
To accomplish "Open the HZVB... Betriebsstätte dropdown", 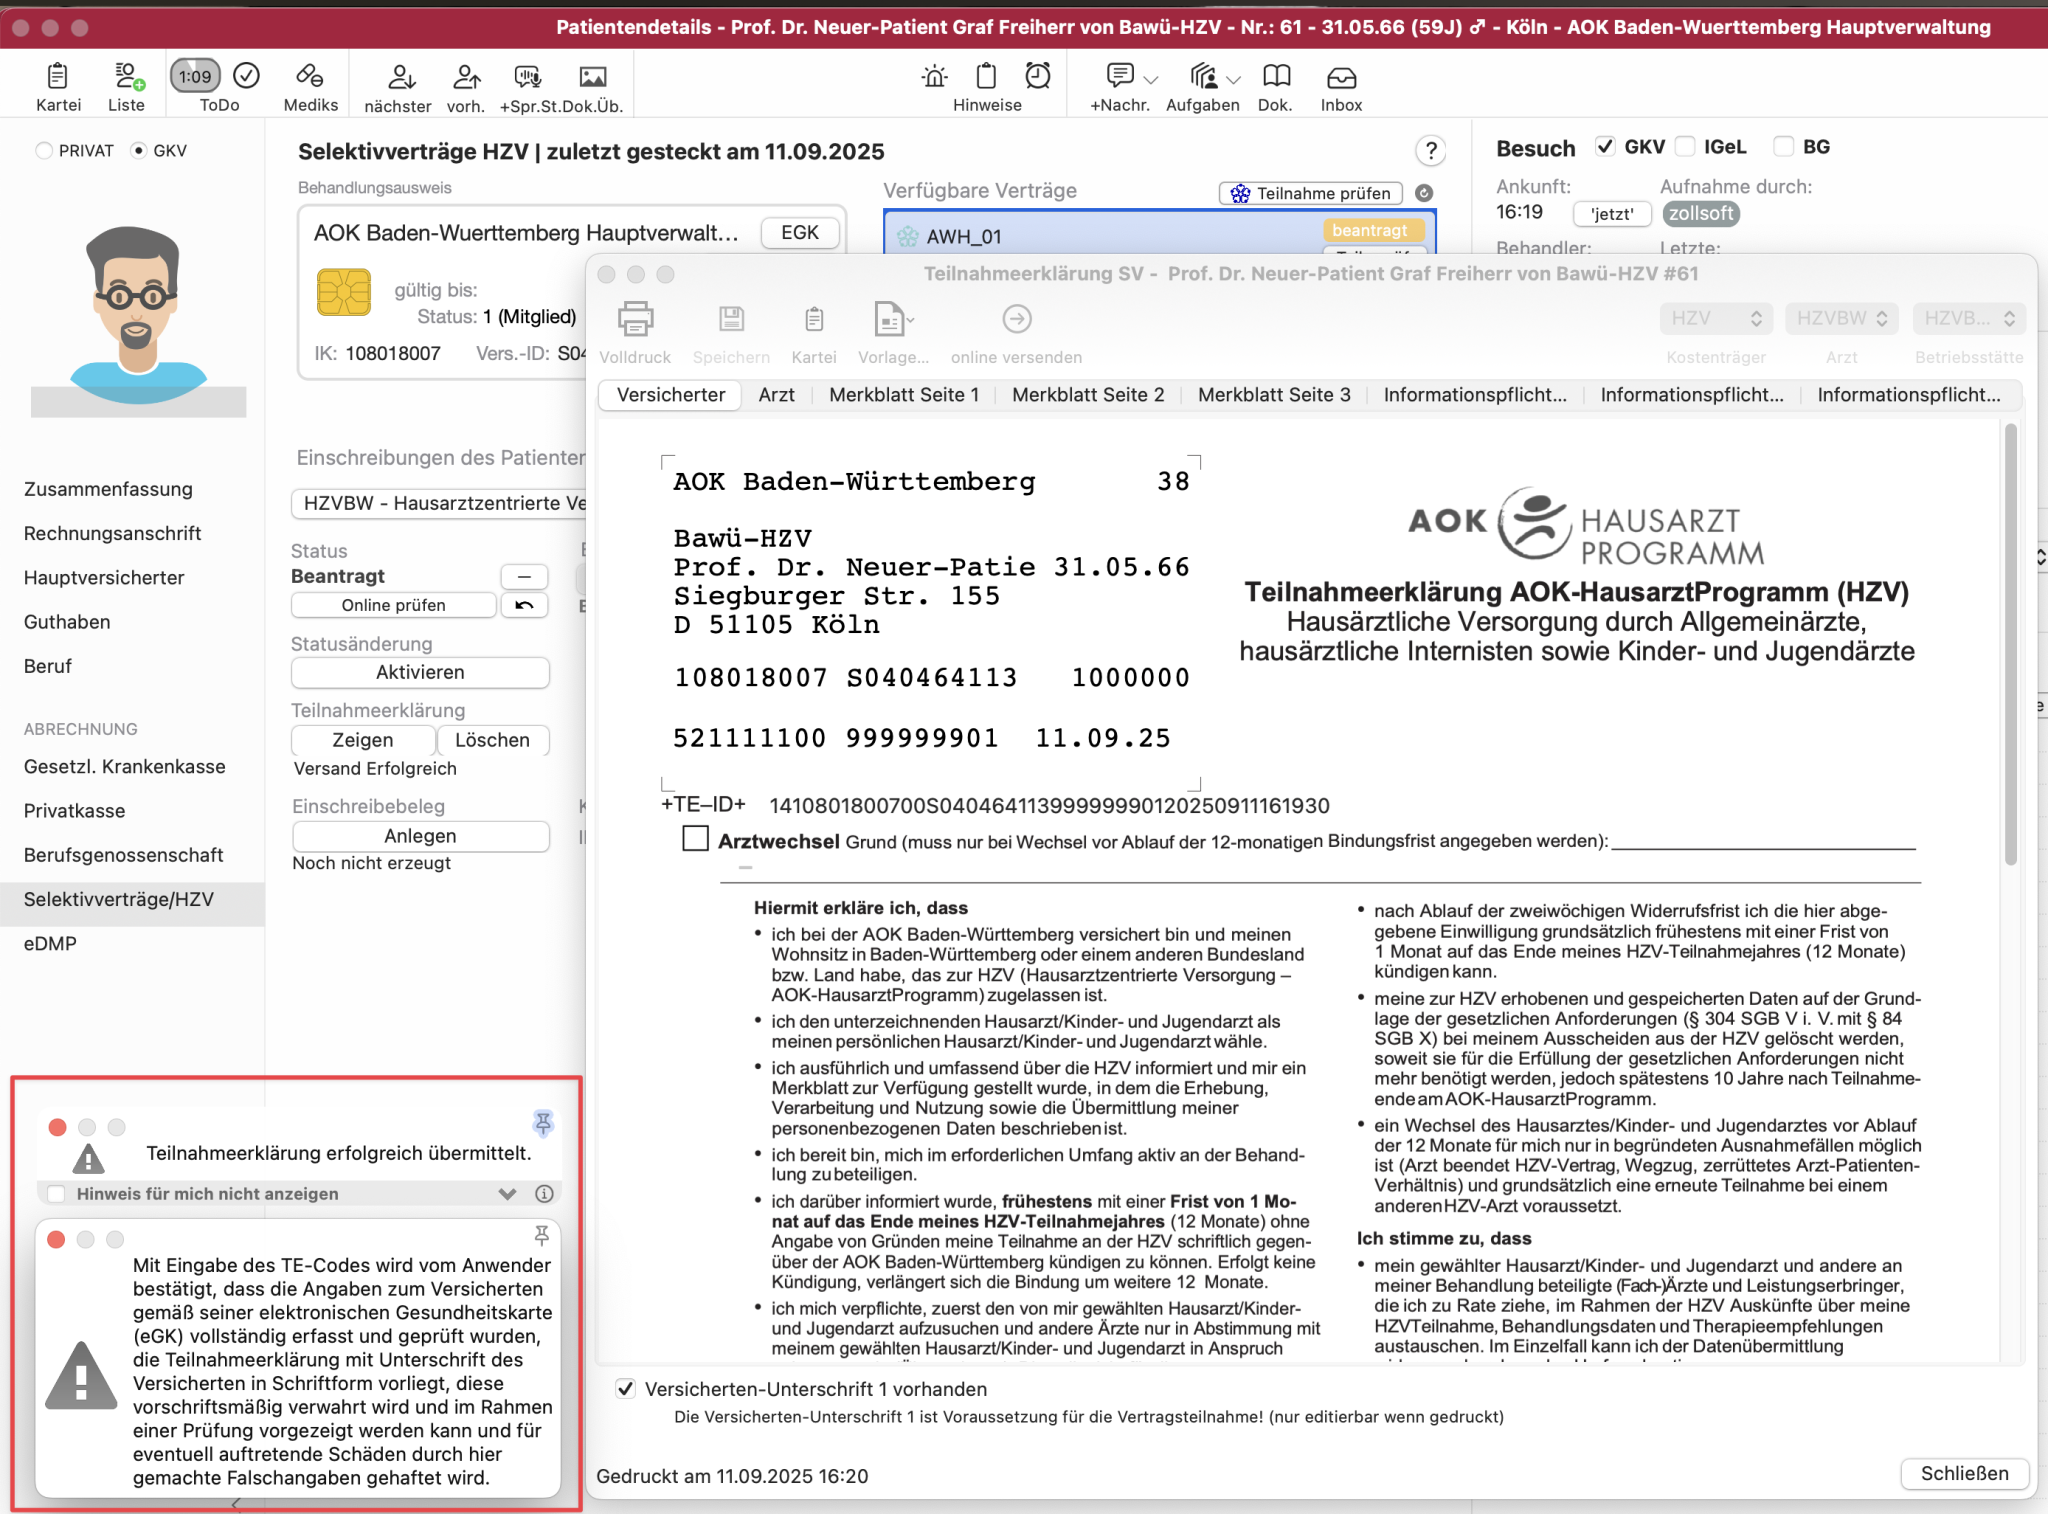I will 1969,318.
